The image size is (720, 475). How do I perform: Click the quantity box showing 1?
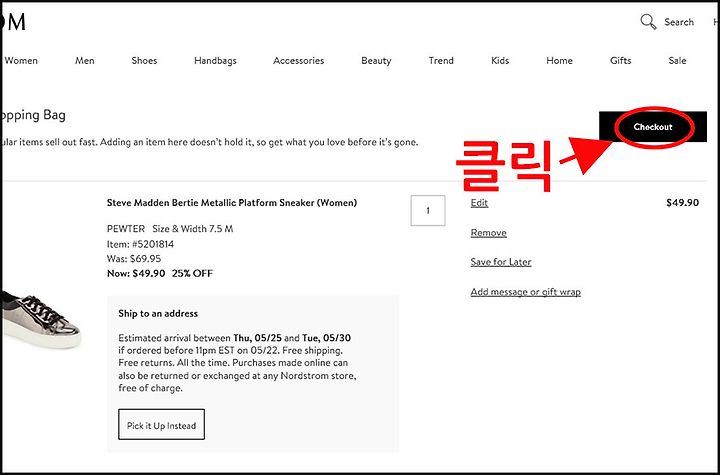tap(428, 210)
